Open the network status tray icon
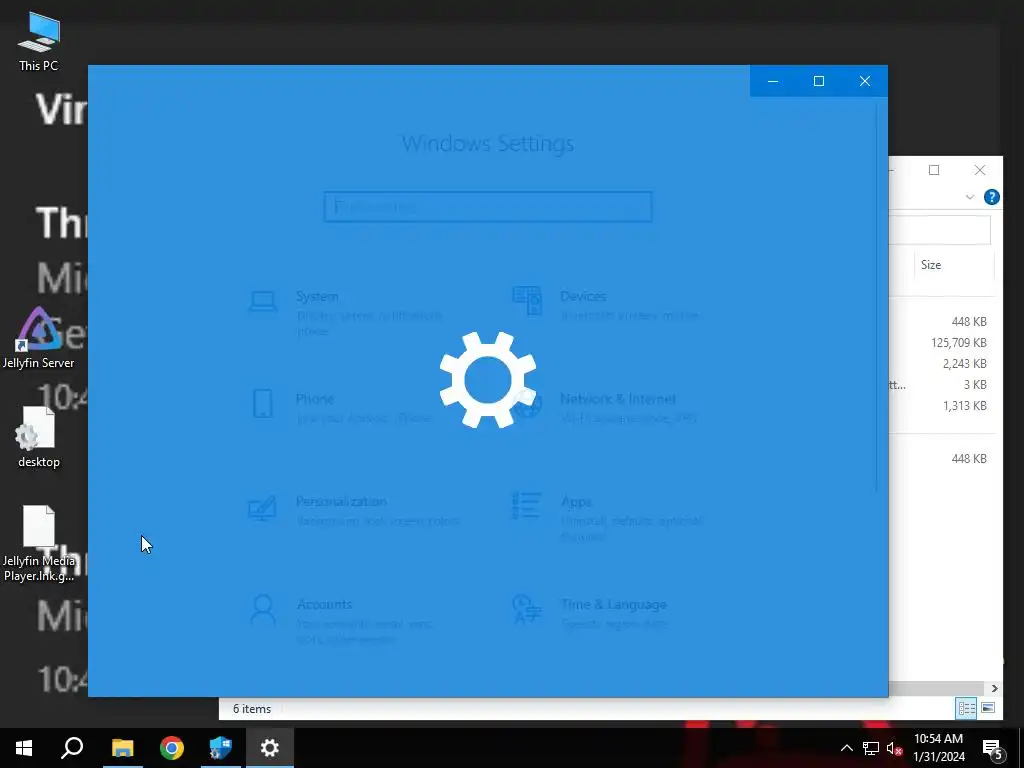The width and height of the screenshot is (1024, 768). click(871, 748)
